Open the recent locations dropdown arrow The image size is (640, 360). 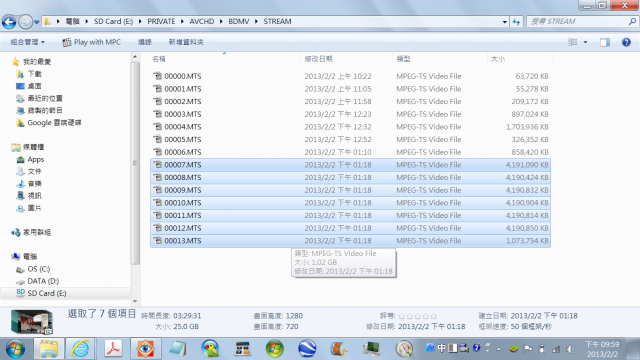tap(37, 22)
